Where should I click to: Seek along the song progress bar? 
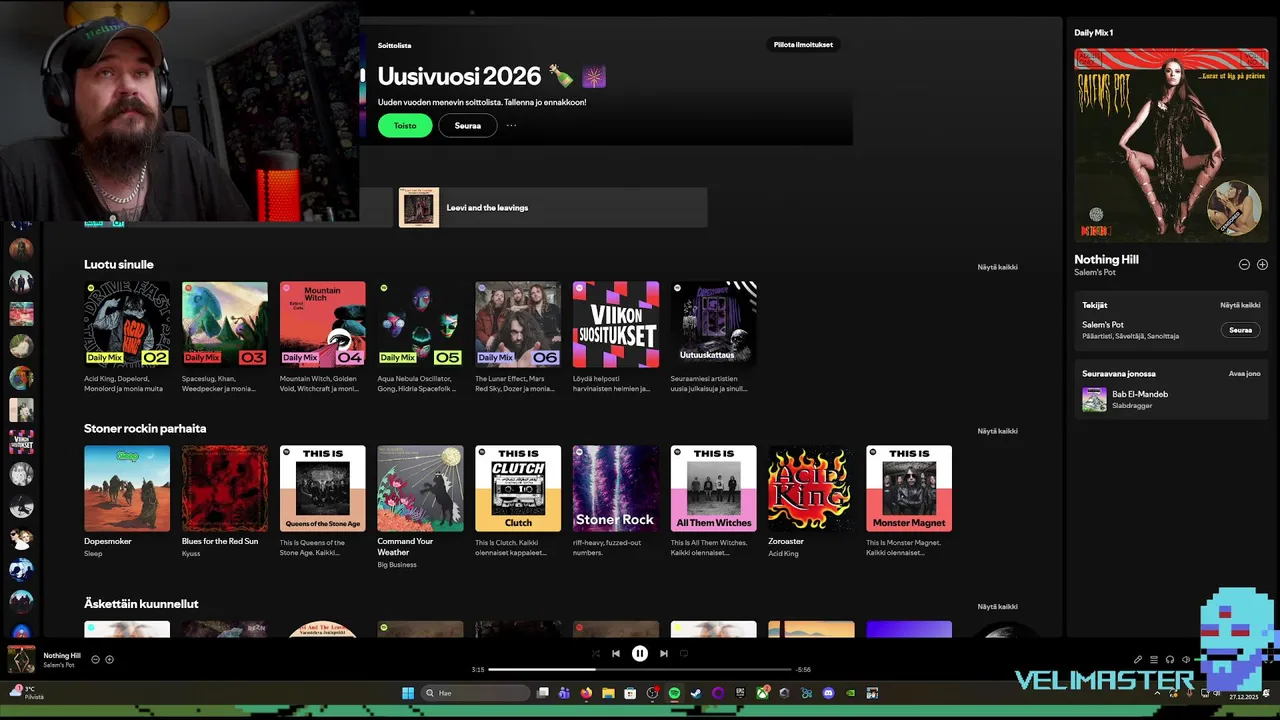click(x=640, y=669)
